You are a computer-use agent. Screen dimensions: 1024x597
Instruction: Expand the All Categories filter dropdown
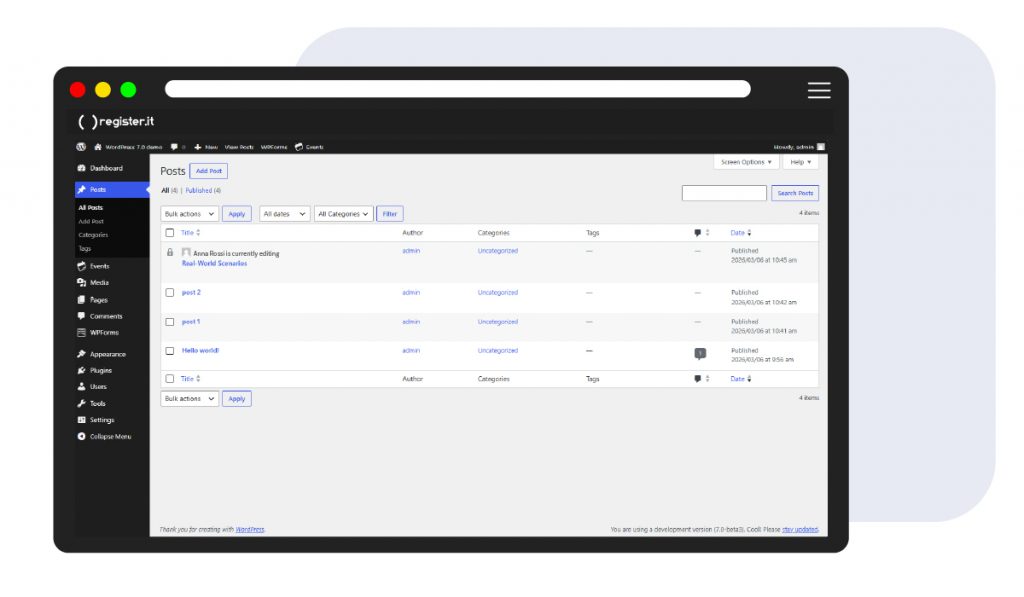343,214
